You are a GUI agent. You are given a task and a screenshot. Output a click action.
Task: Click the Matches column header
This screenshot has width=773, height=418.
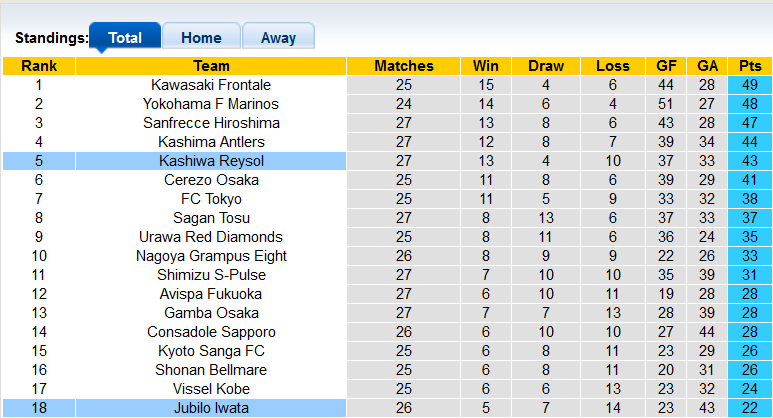[x=404, y=66]
